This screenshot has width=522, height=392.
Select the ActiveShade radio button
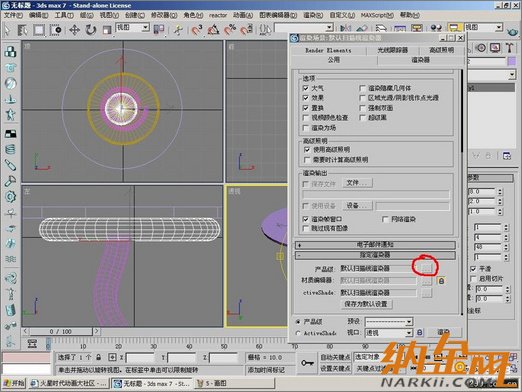298,333
